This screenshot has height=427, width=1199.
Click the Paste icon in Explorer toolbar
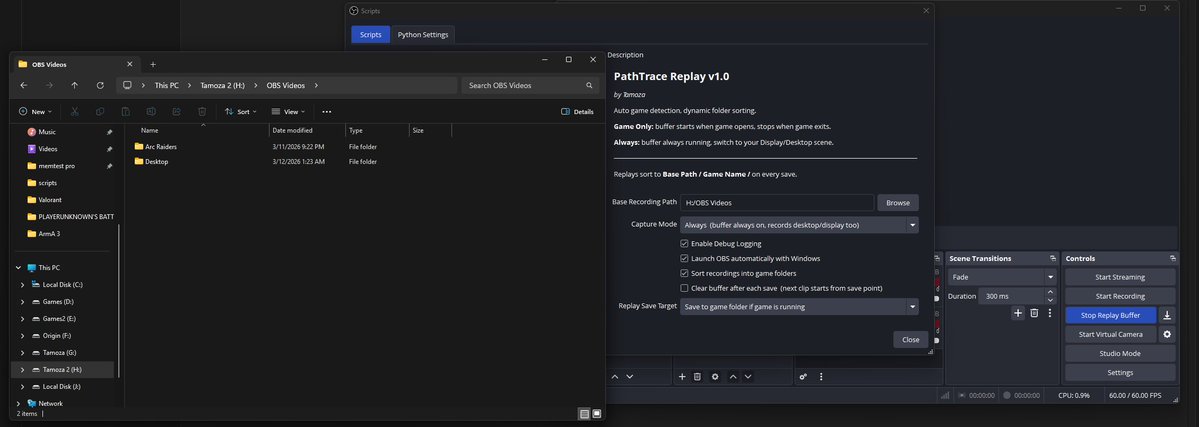tap(125, 112)
